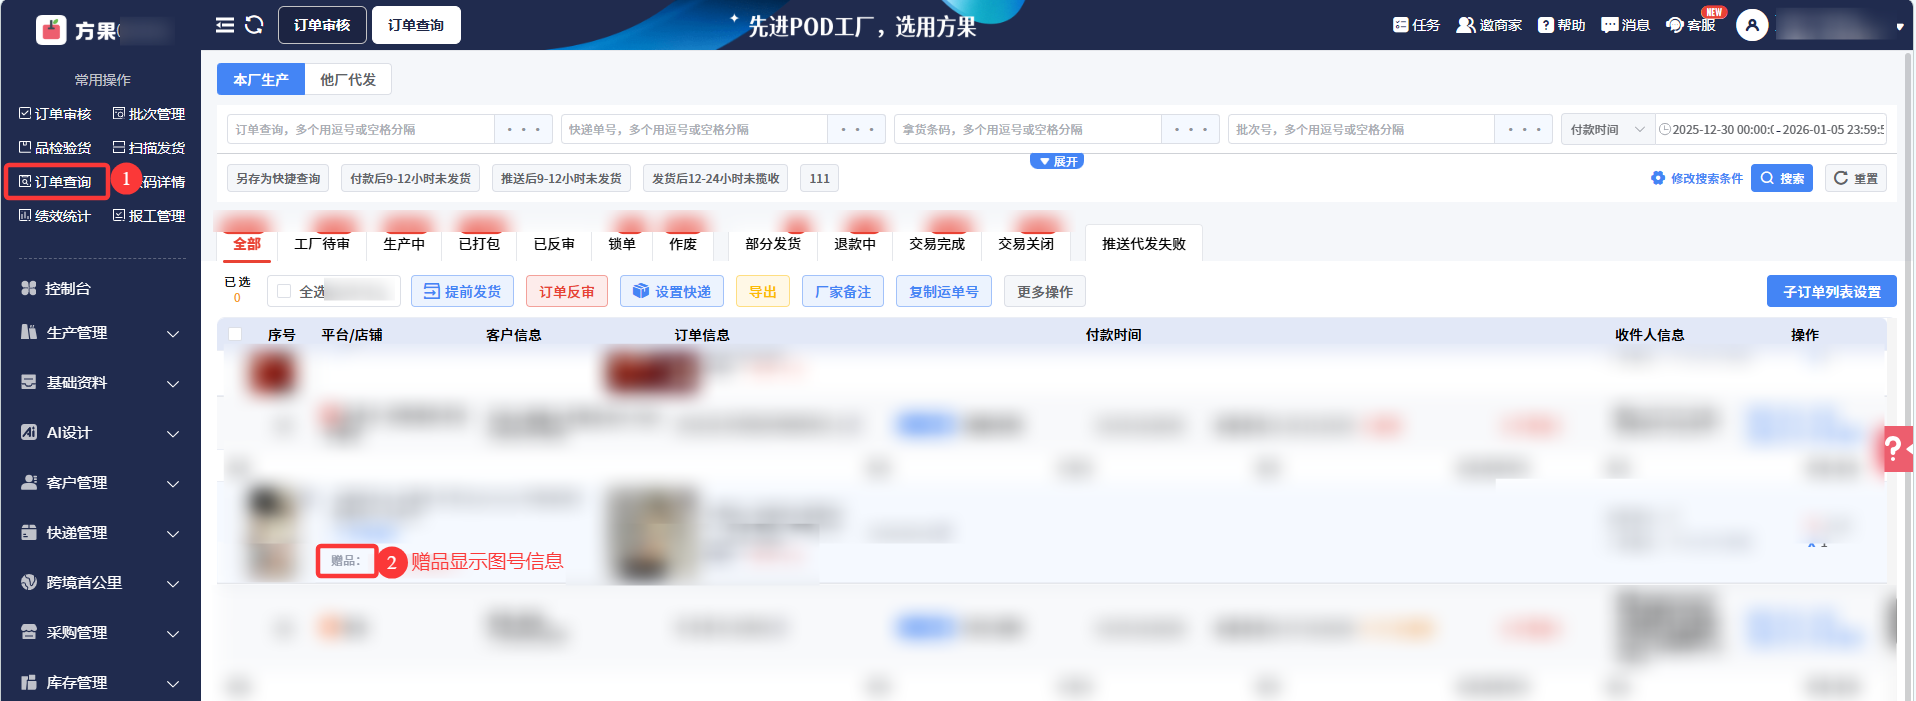Open the 消息 messages icon
1916x701 pixels.
coord(1626,25)
